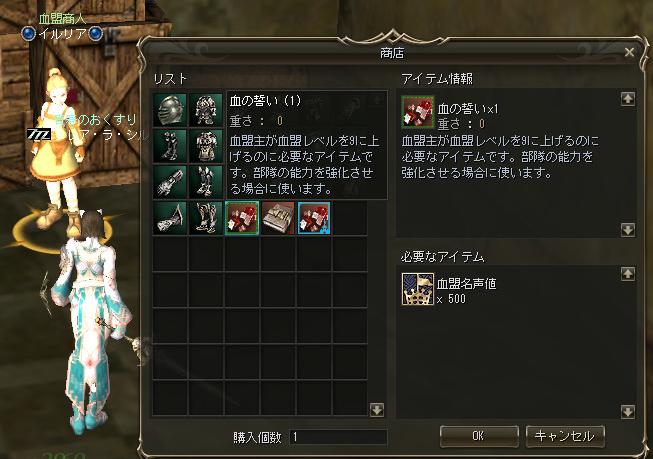Select the green-bordered 血の誓い item

242,218
